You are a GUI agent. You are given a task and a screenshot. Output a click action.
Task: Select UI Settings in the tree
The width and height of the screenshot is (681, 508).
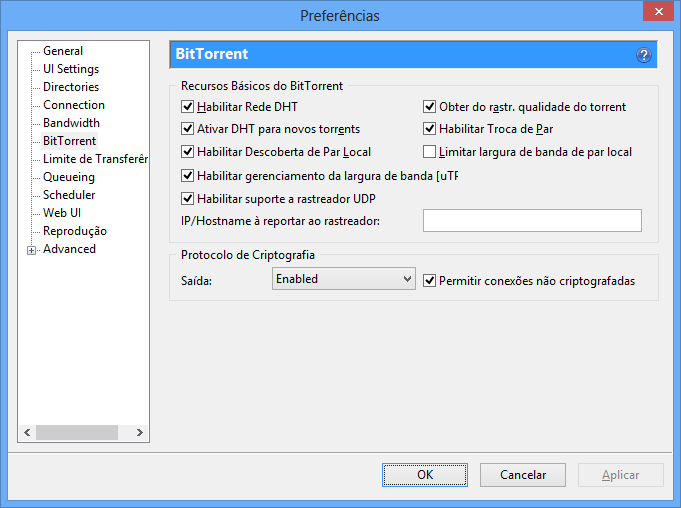click(71, 69)
